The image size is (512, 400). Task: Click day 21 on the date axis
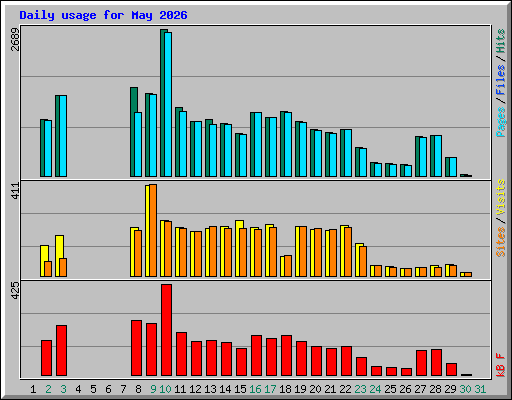tap(330, 389)
